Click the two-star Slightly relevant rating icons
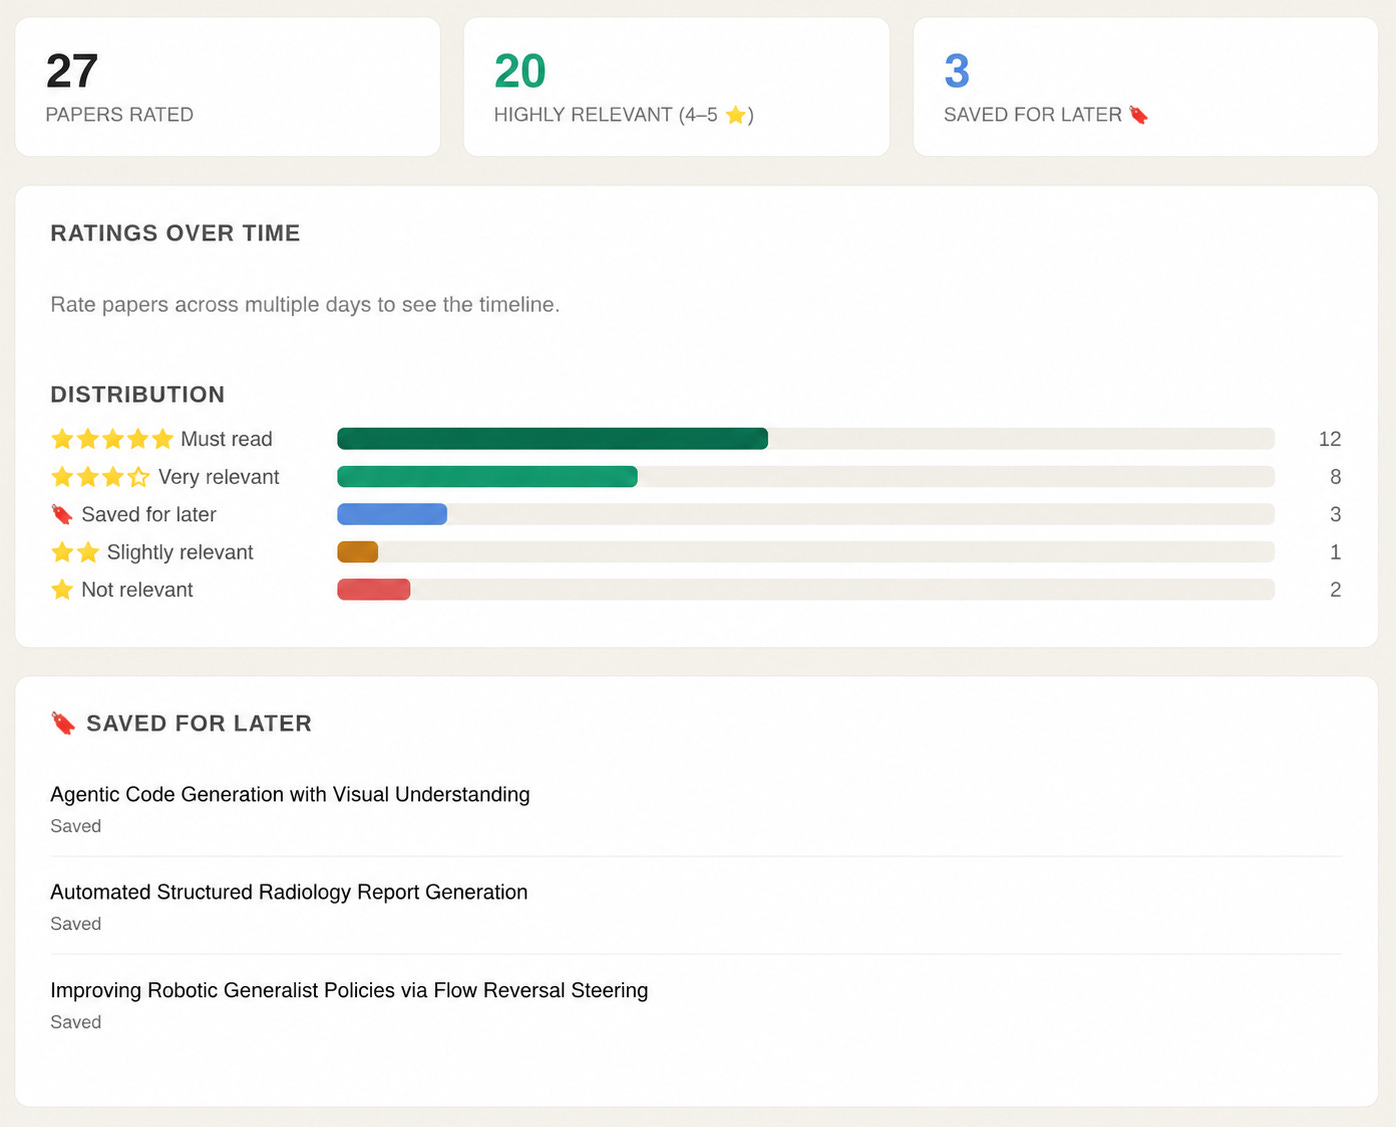1396x1127 pixels. pyautogui.click(x=75, y=552)
